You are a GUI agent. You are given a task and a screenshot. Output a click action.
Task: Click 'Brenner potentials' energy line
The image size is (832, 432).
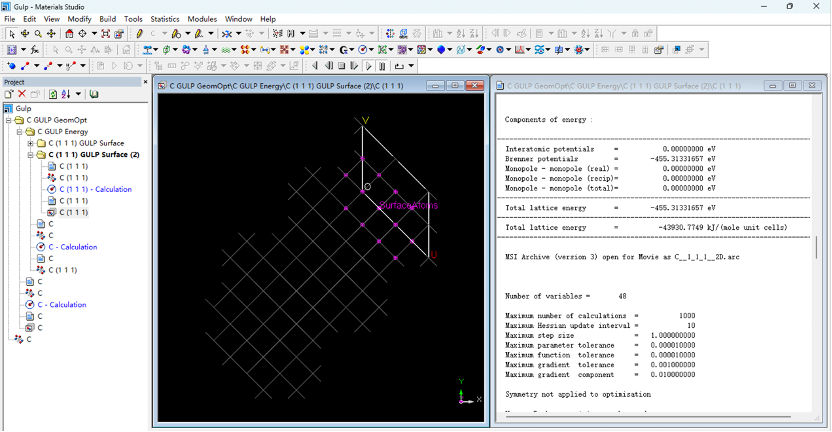coord(610,159)
